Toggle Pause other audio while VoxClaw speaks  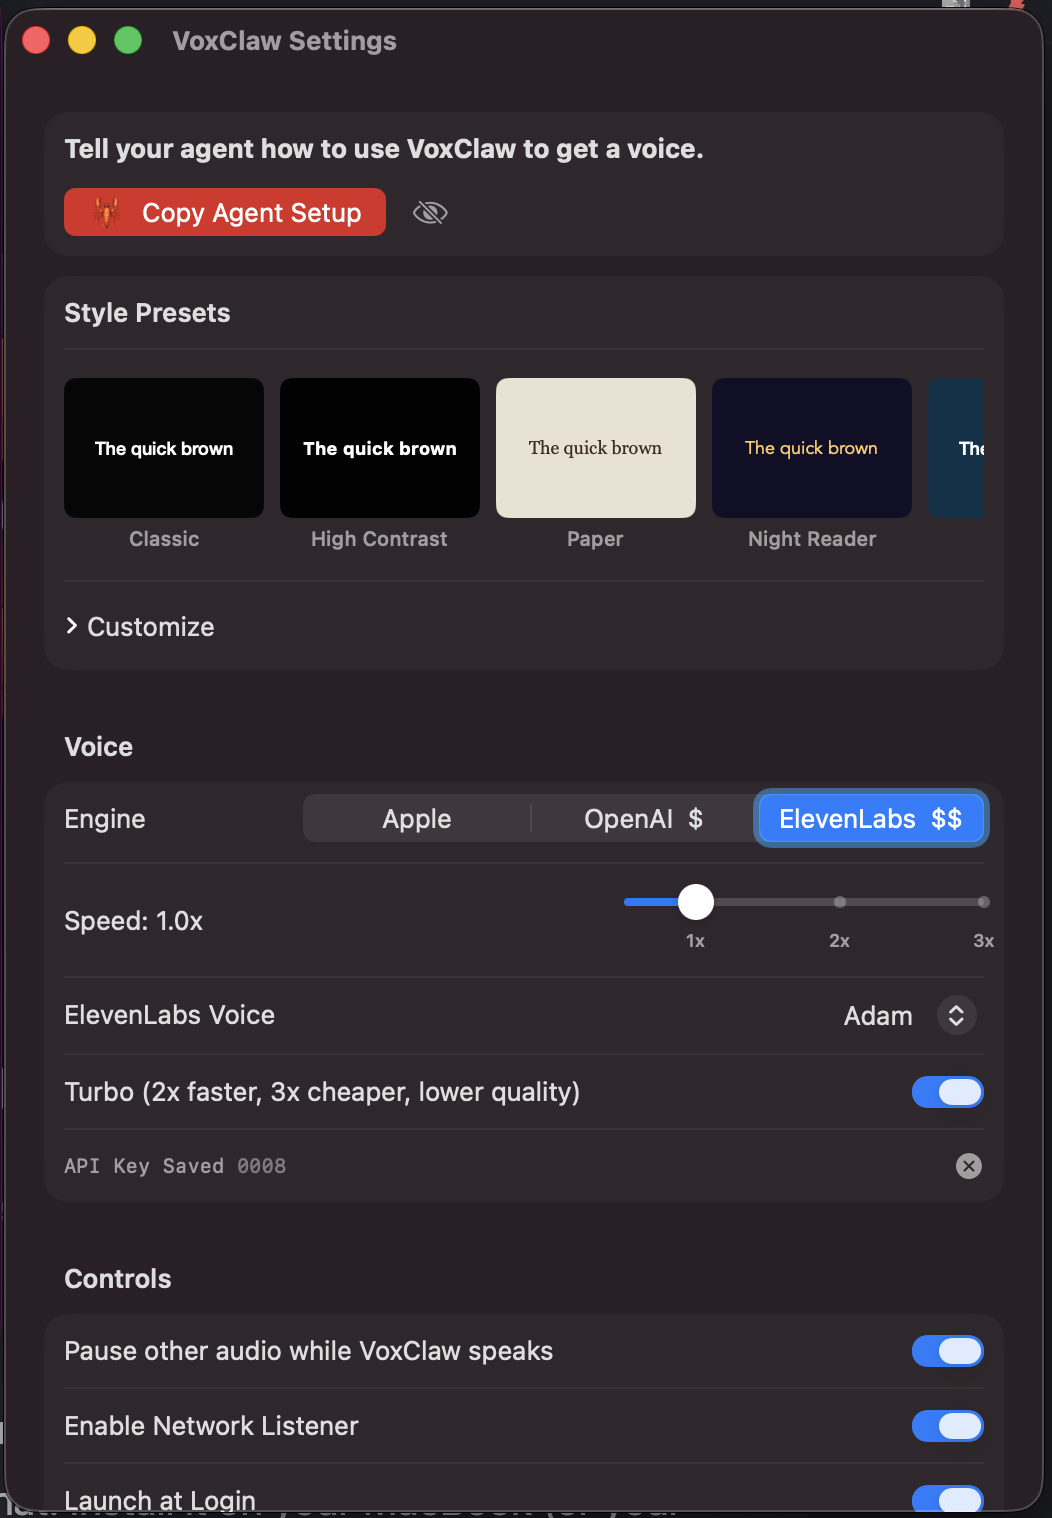[947, 1350]
